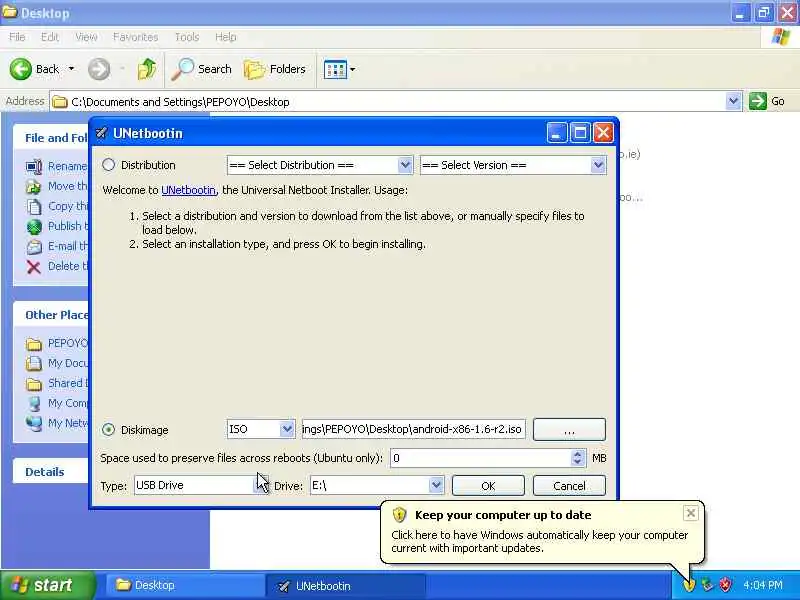Click the Go button in Explorer
This screenshot has height=600, width=800.
tap(767, 101)
